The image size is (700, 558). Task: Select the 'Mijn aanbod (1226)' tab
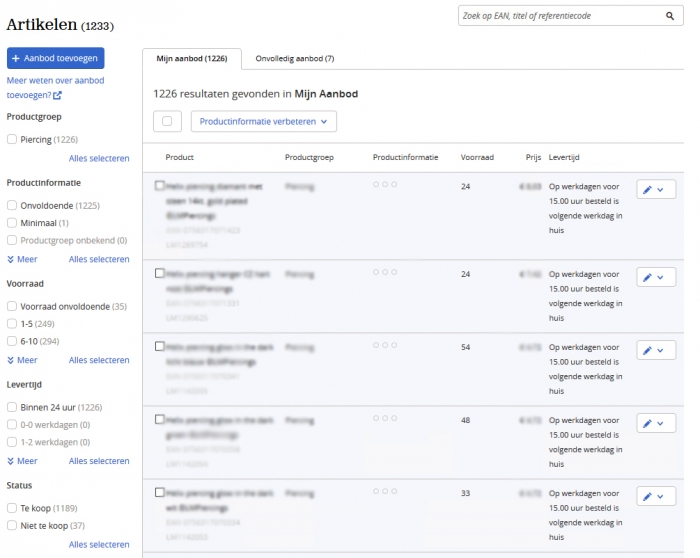click(x=193, y=59)
